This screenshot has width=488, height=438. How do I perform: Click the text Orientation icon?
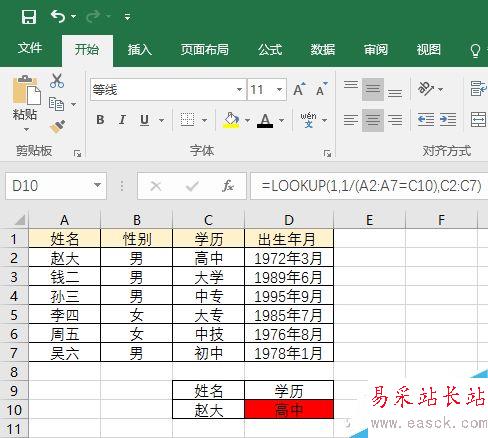[x=426, y=89]
